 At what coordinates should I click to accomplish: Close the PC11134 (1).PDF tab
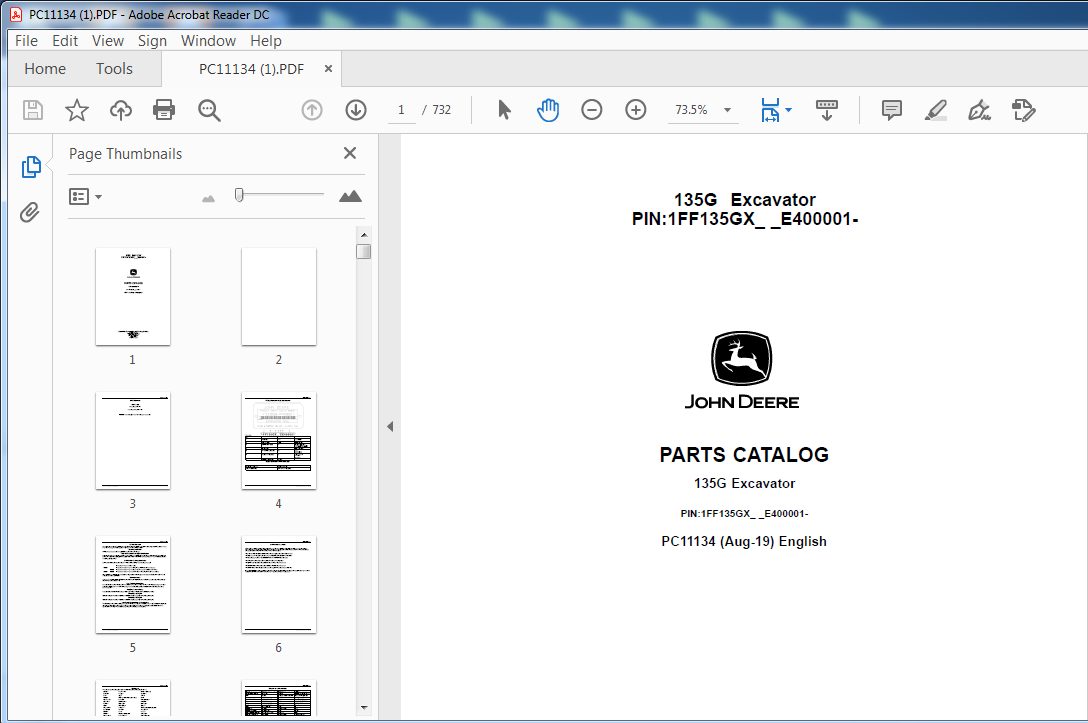click(x=328, y=69)
